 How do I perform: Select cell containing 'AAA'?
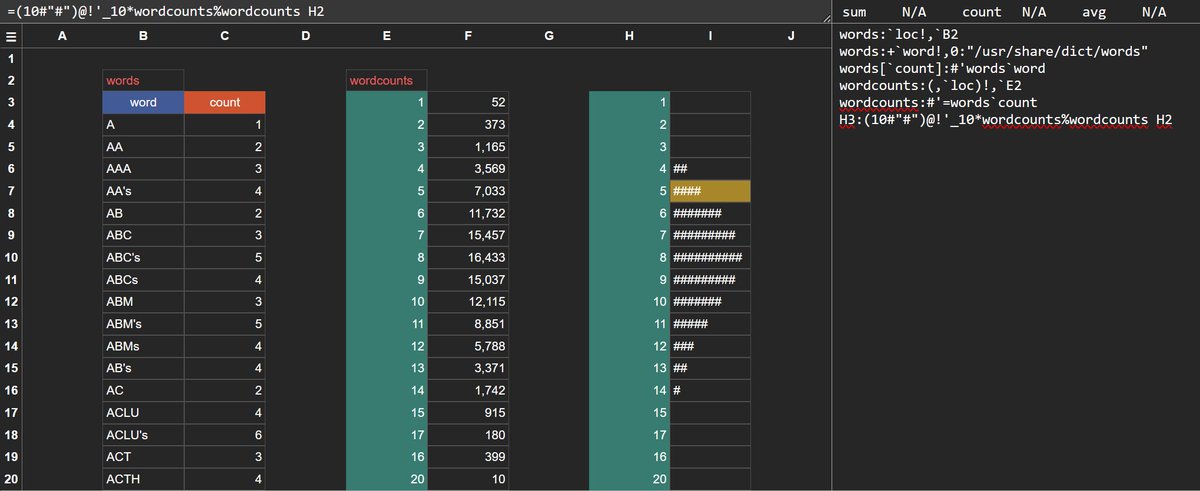(x=143, y=168)
